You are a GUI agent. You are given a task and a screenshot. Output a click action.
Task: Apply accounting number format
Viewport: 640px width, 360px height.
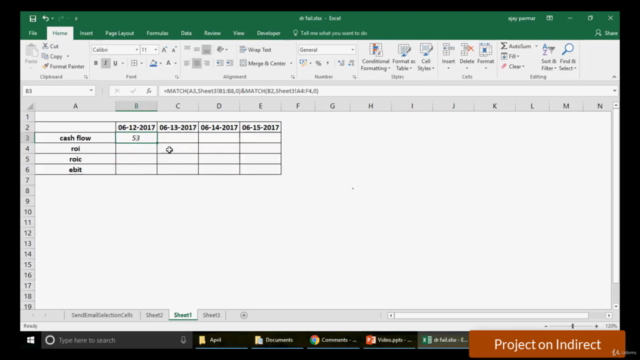point(303,63)
